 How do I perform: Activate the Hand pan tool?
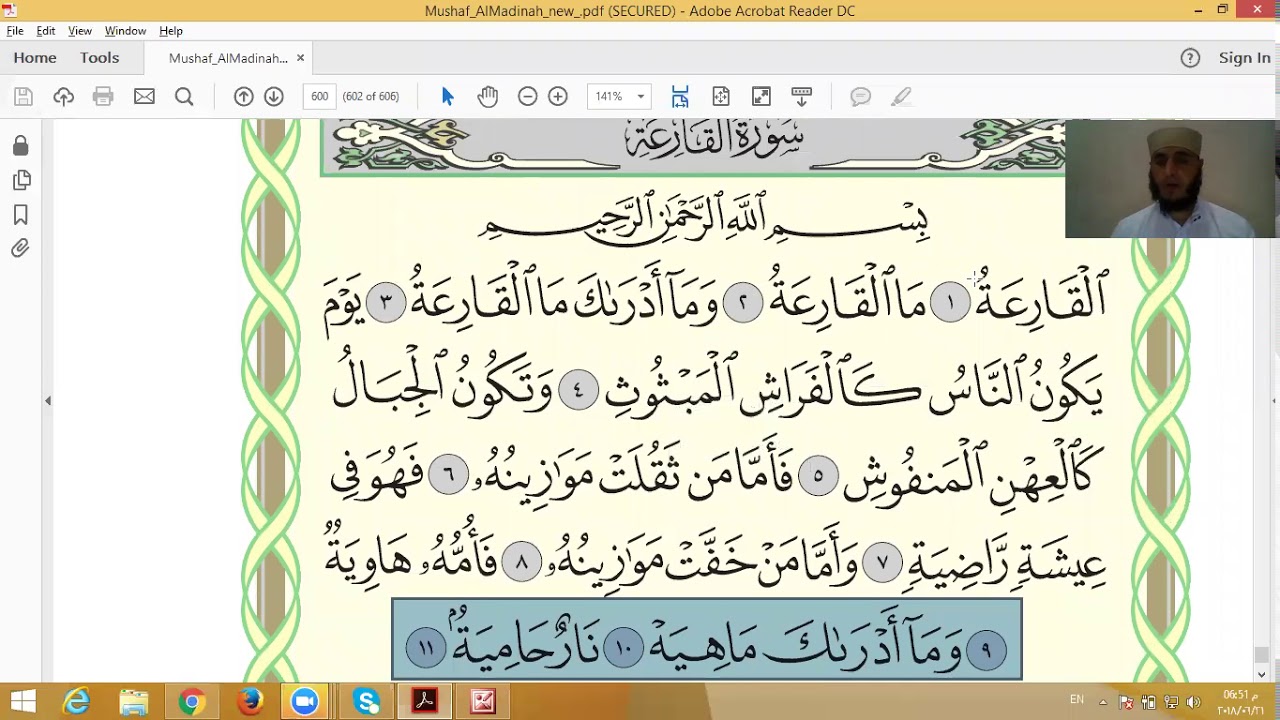point(488,96)
